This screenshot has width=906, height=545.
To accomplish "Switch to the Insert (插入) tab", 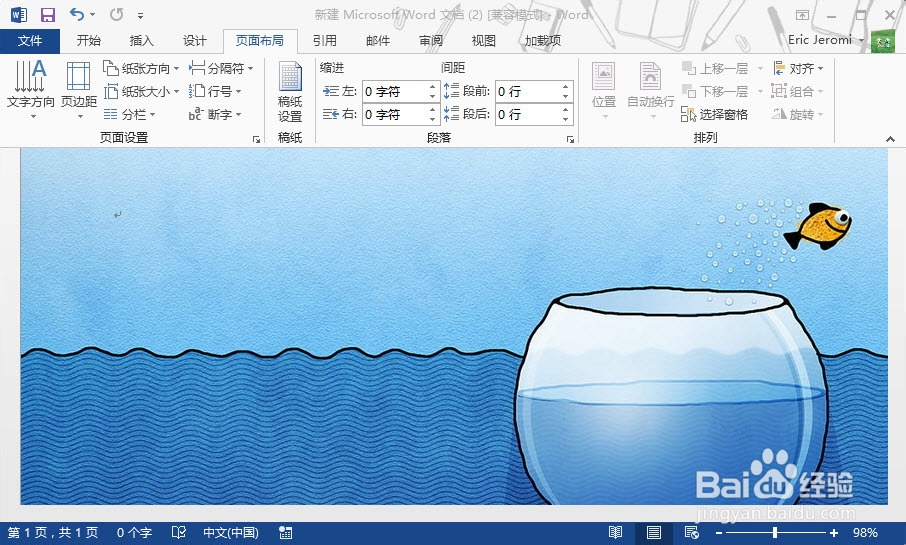I will point(142,40).
